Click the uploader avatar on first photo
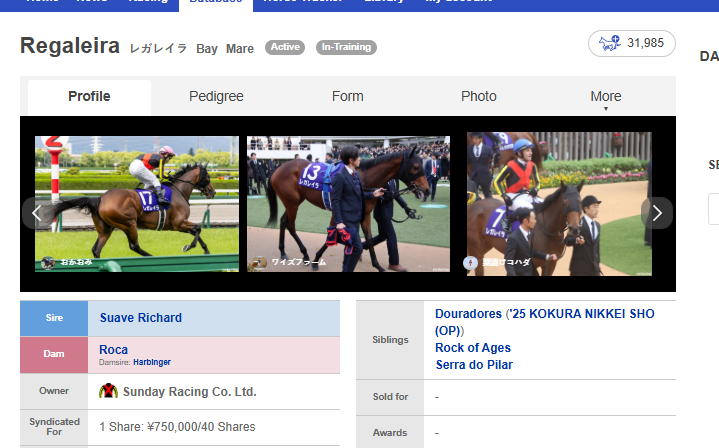The height and width of the screenshot is (448, 719). click(48, 262)
